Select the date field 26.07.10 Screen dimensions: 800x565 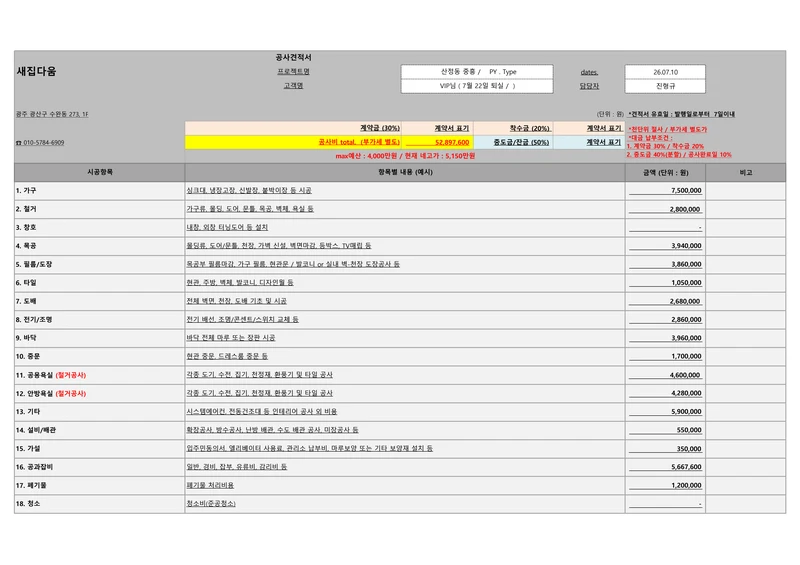click(x=665, y=72)
